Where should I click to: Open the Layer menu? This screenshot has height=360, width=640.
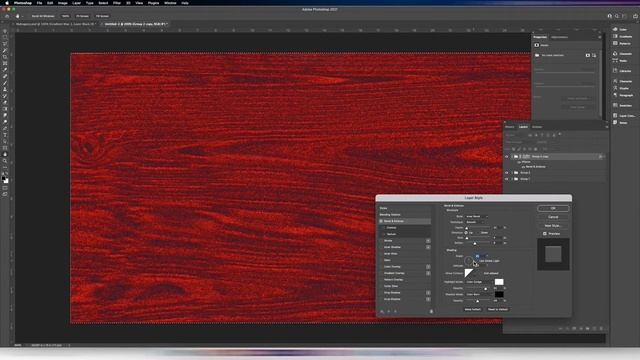(76, 3)
